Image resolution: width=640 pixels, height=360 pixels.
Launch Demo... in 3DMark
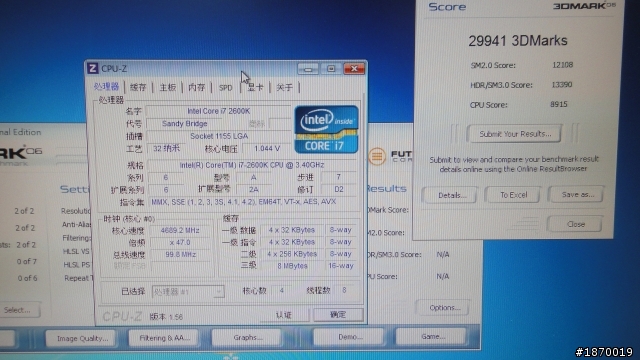[349, 337]
